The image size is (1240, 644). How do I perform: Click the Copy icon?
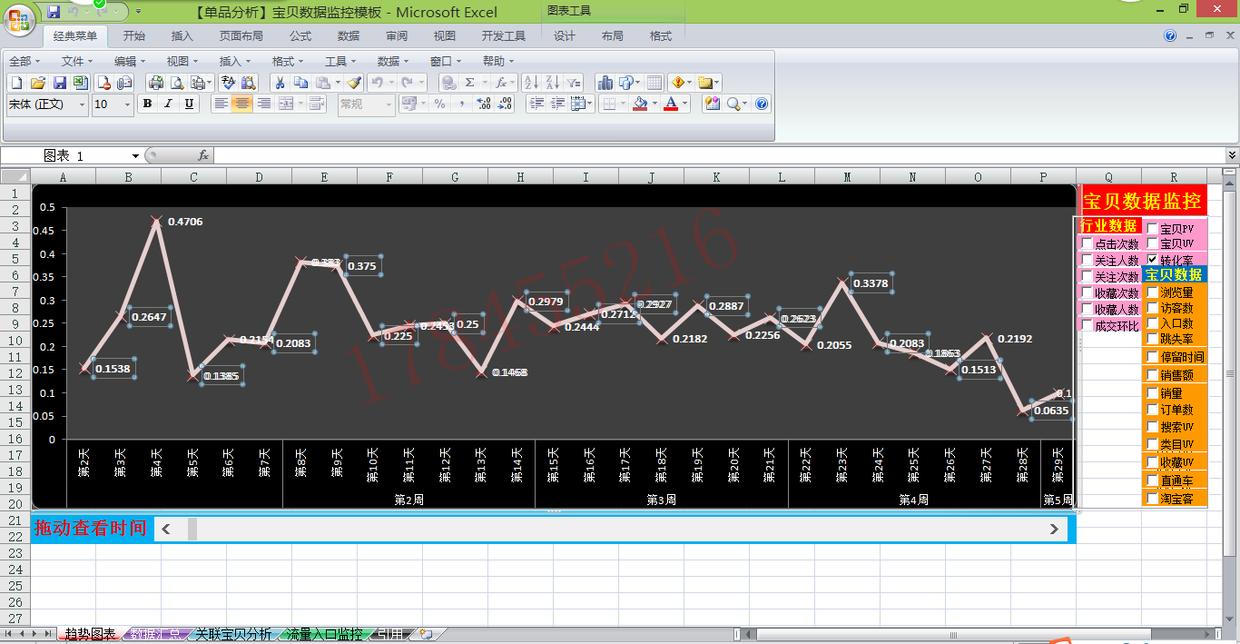pos(301,82)
